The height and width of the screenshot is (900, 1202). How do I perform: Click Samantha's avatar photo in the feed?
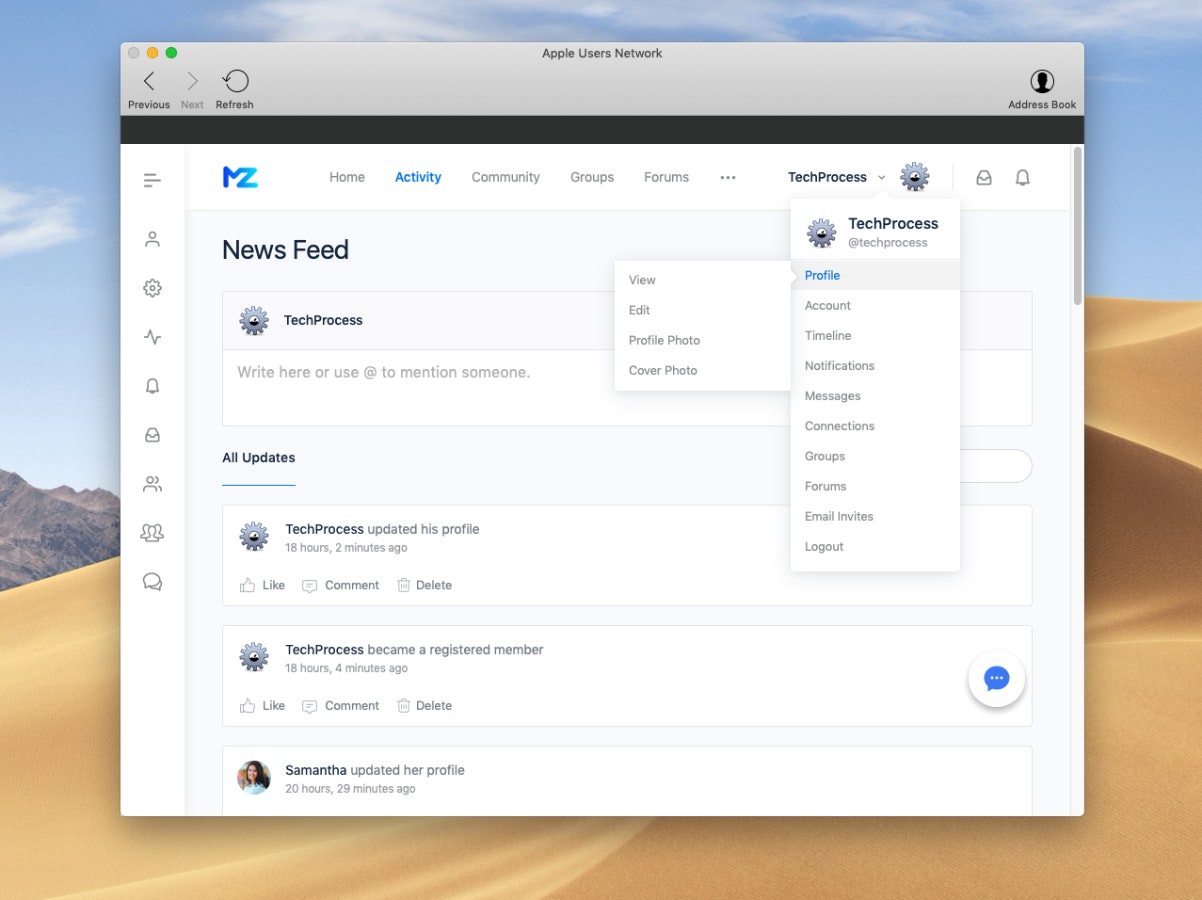coord(254,777)
